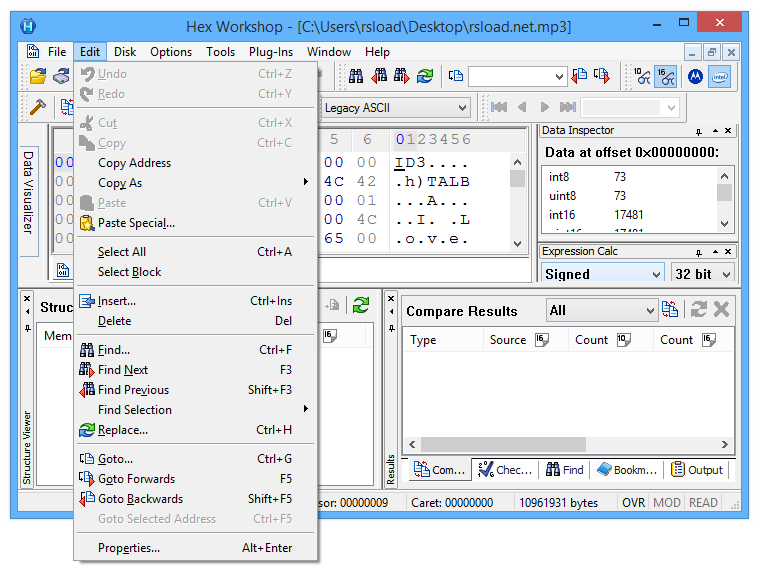Collapse the Data Inspector panel arrow
The image size is (761, 583).
715,131
